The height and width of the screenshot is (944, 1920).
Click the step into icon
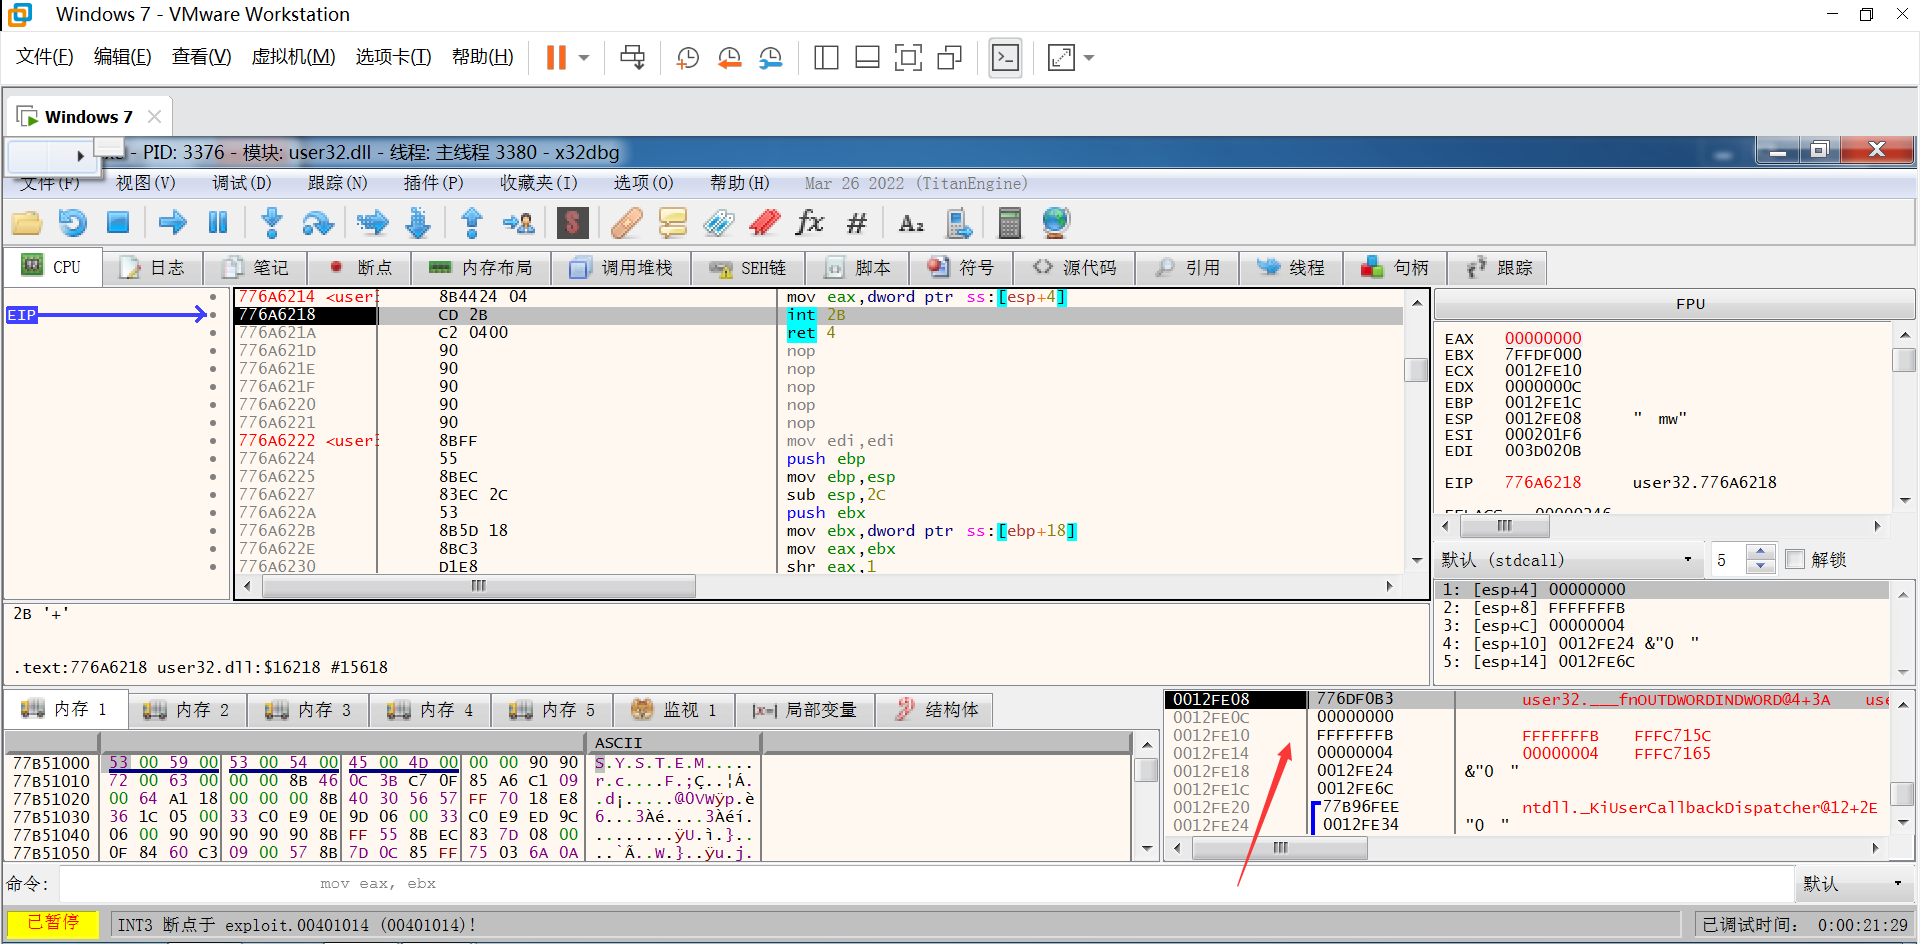(x=271, y=223)
